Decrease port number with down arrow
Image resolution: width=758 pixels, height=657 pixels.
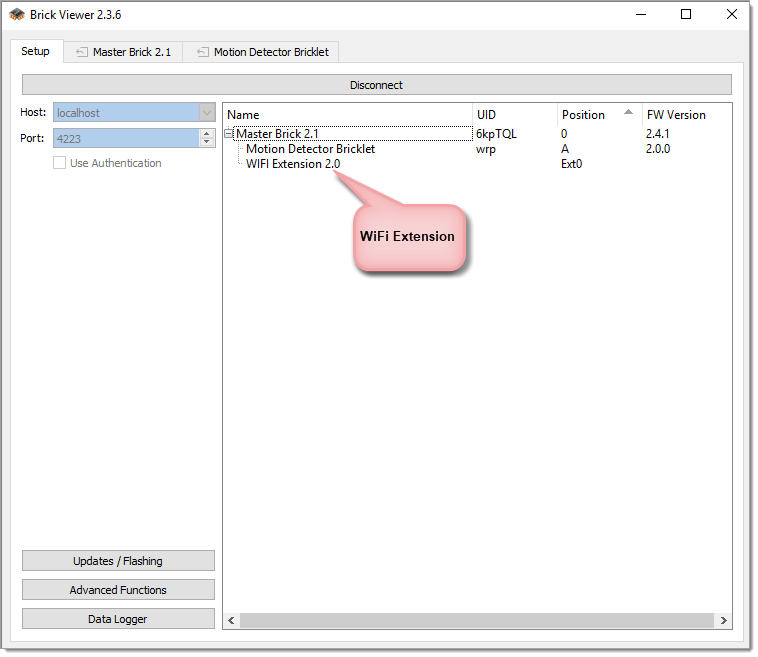[x=207, y=143]
